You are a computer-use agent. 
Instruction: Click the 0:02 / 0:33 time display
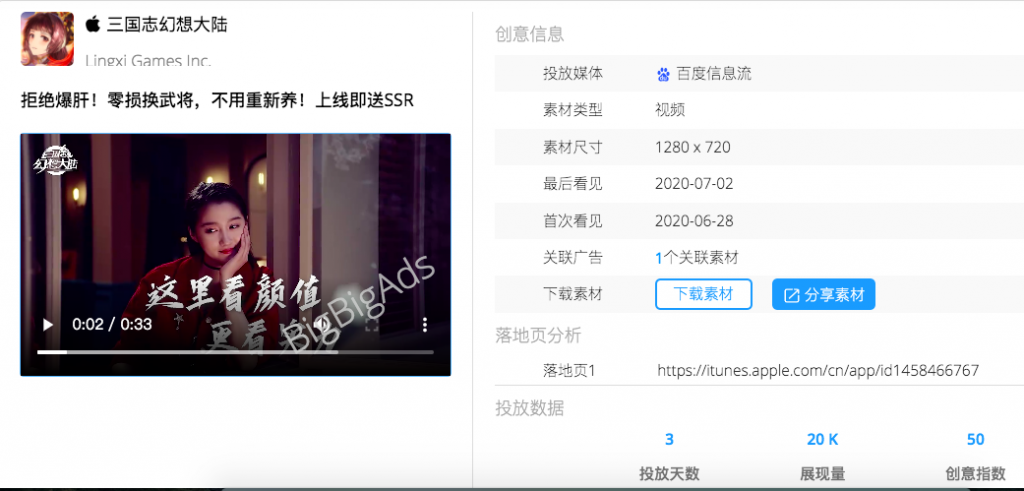click(112, 325)
